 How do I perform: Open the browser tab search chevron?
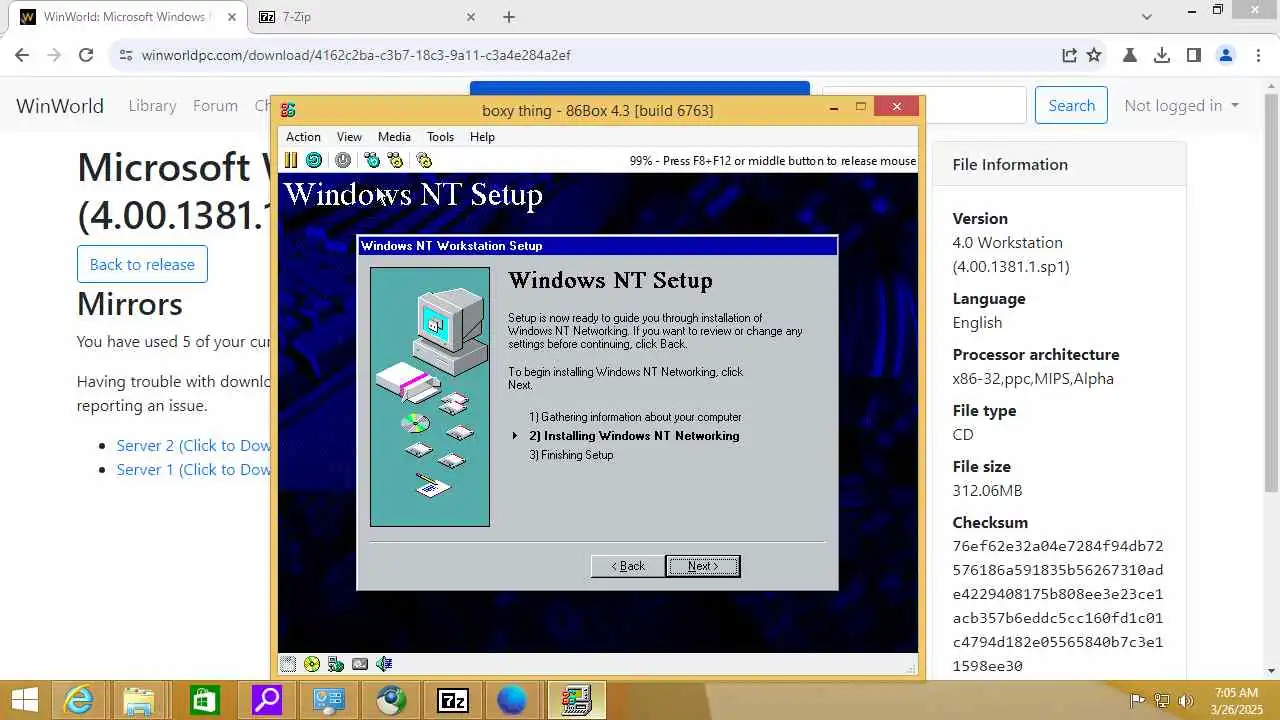1147,17
